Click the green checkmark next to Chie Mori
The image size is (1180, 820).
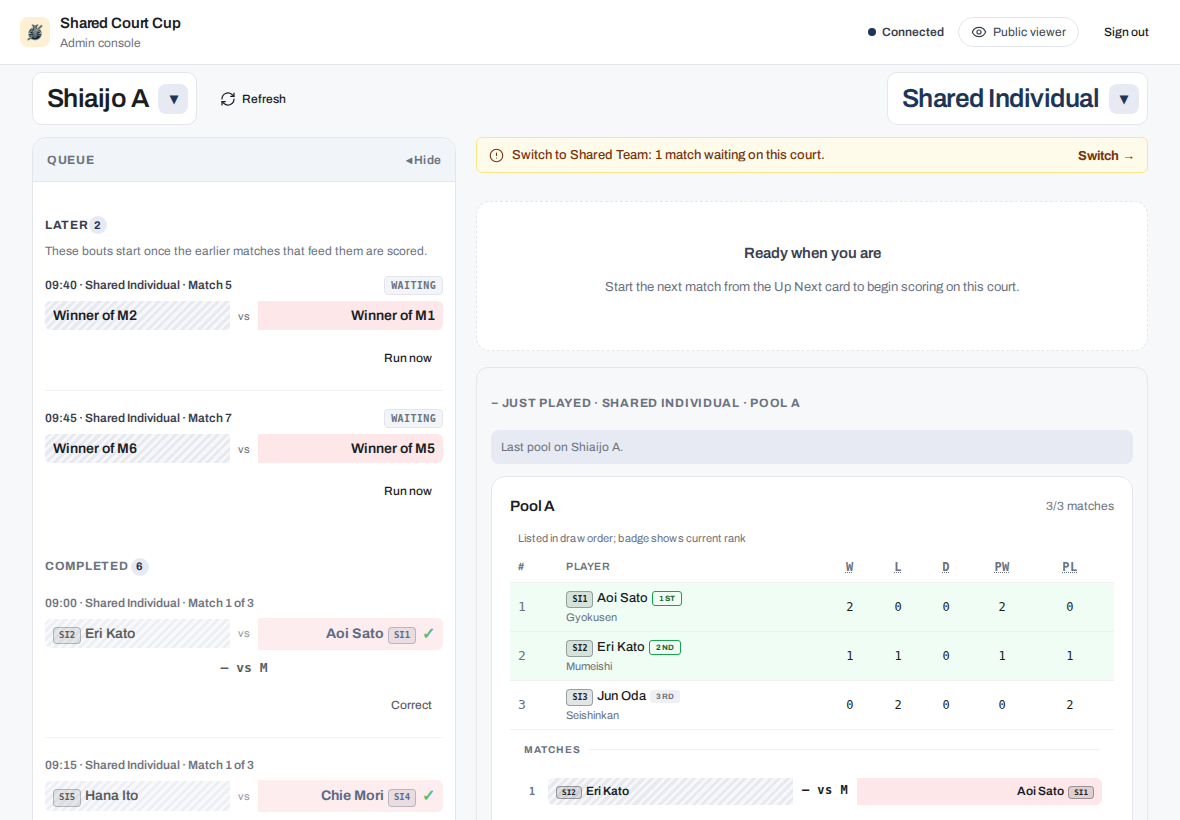(428, 795)
